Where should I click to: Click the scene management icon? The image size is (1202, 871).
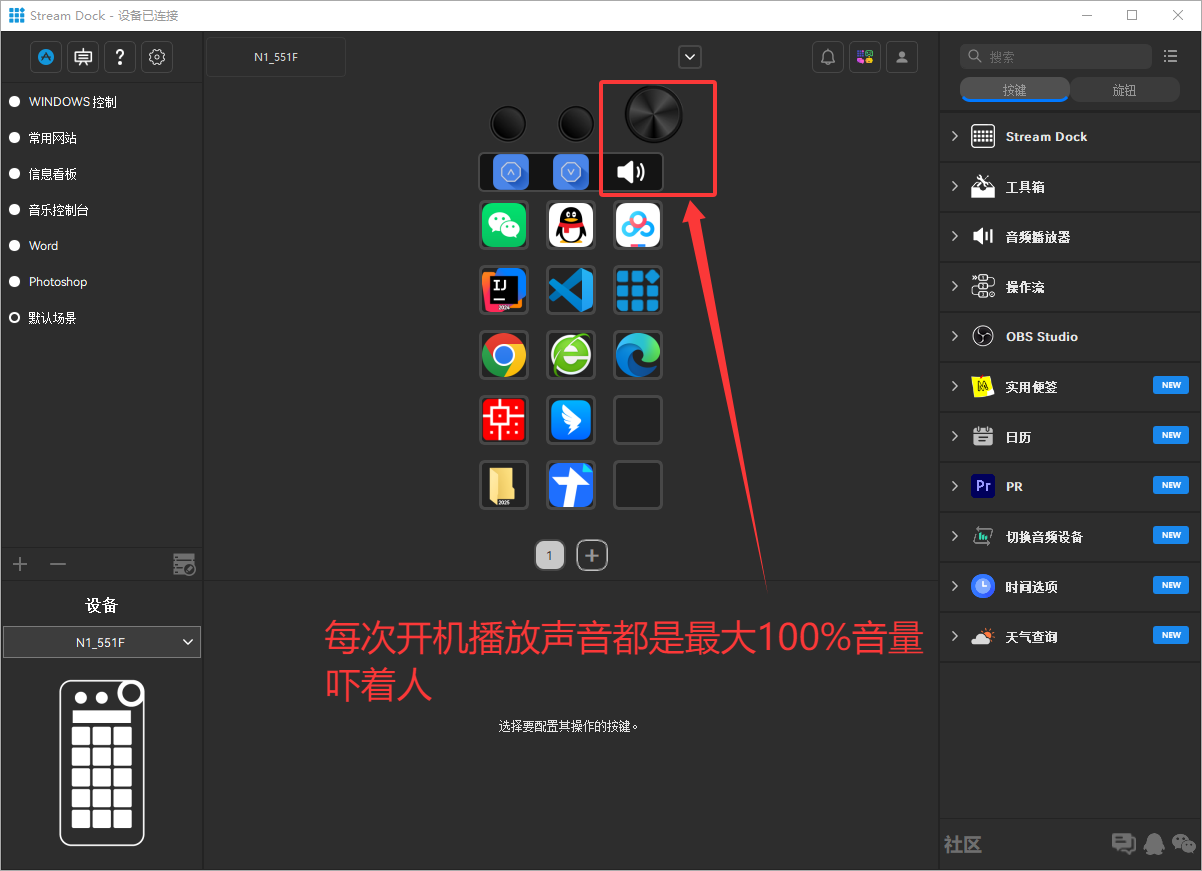[184, 564]
